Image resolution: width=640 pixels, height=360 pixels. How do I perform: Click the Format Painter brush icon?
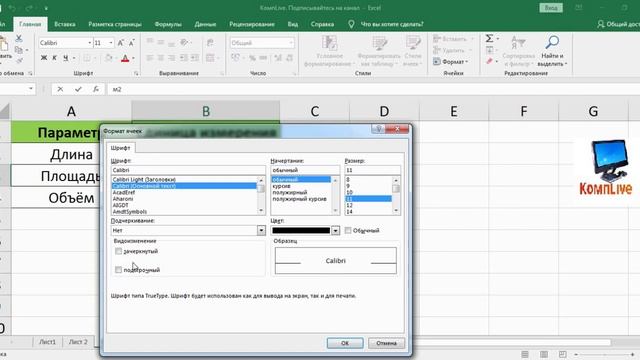point(18,61)
